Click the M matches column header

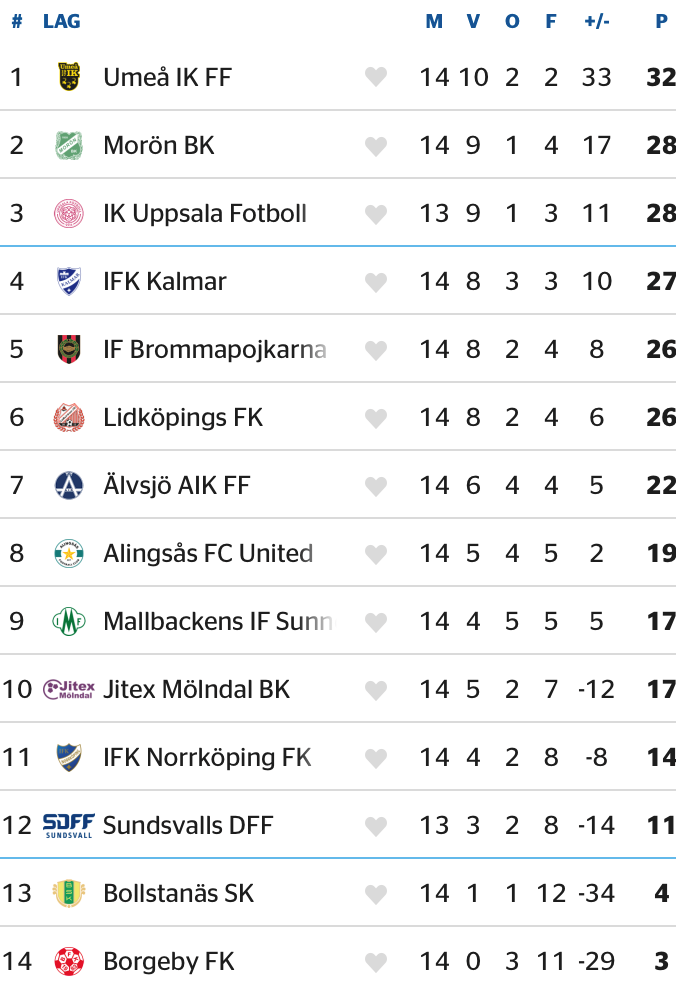434,21
